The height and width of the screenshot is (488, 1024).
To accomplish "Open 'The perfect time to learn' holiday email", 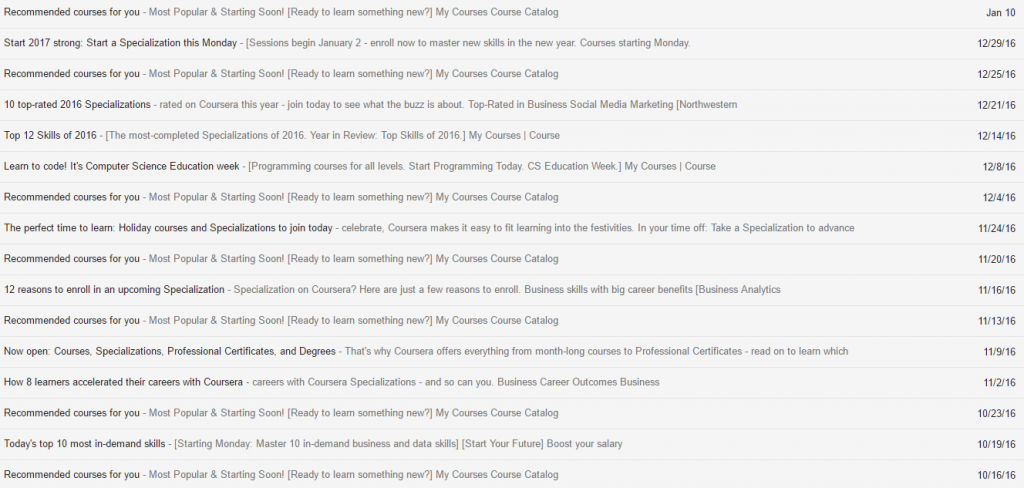I will point(512,228).
